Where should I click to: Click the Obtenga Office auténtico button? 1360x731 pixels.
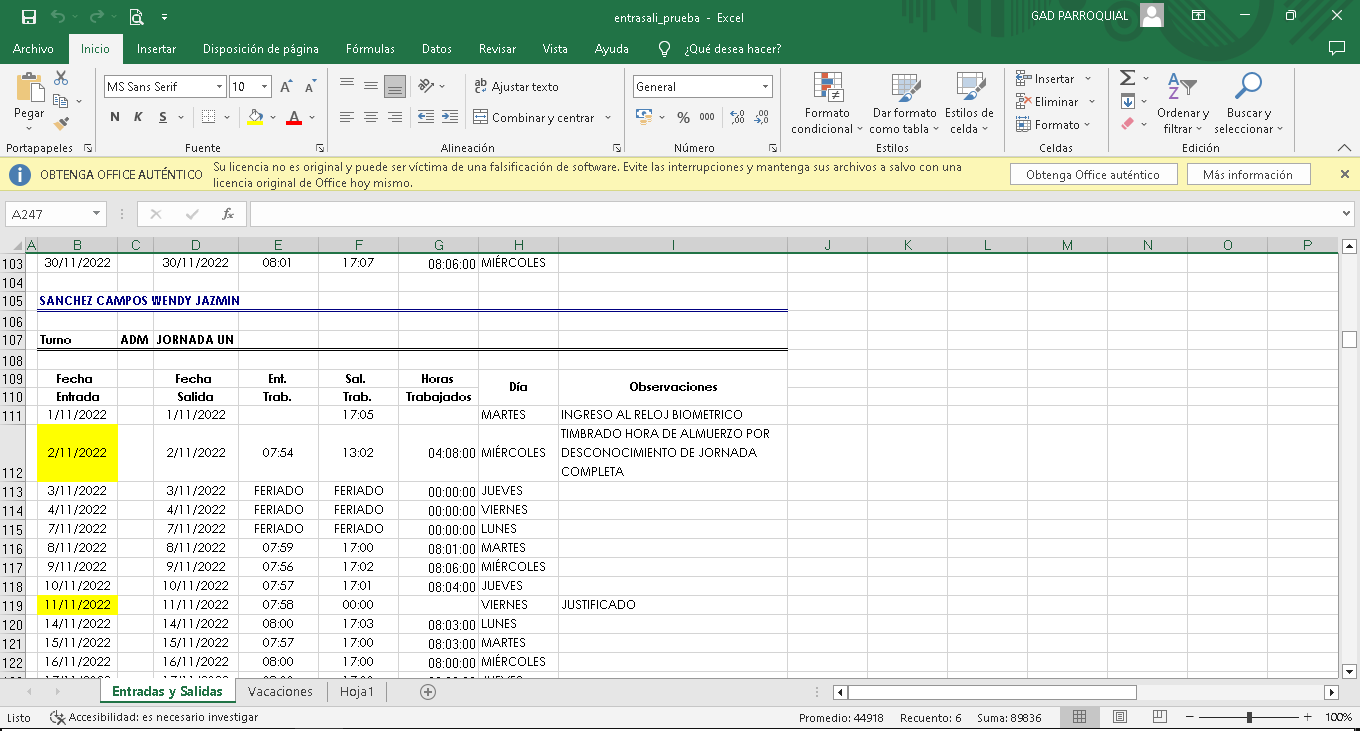click(x=1092, y=175)
